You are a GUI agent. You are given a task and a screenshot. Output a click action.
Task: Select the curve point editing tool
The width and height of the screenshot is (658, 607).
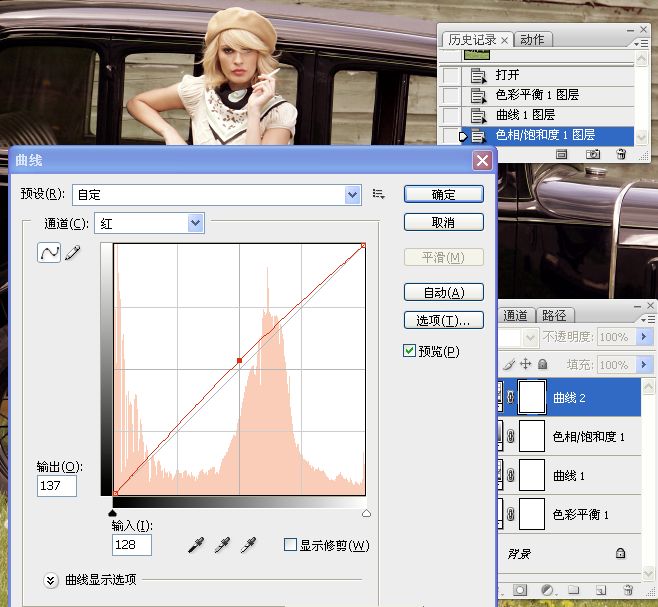(x=49, y=254)
